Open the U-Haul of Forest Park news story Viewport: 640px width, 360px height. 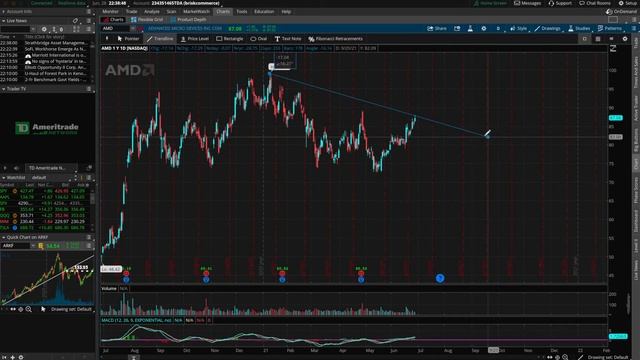pyautogui.click(x=55, y=73)
